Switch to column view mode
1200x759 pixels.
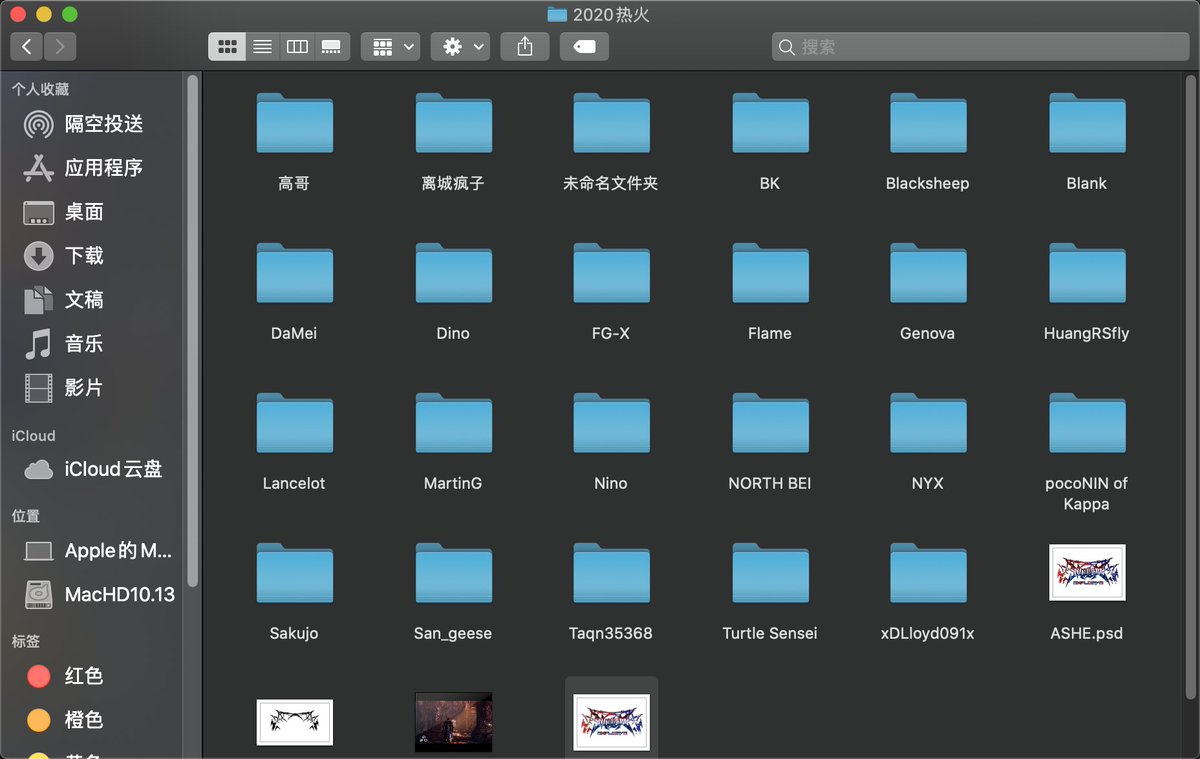pos(296,46)
